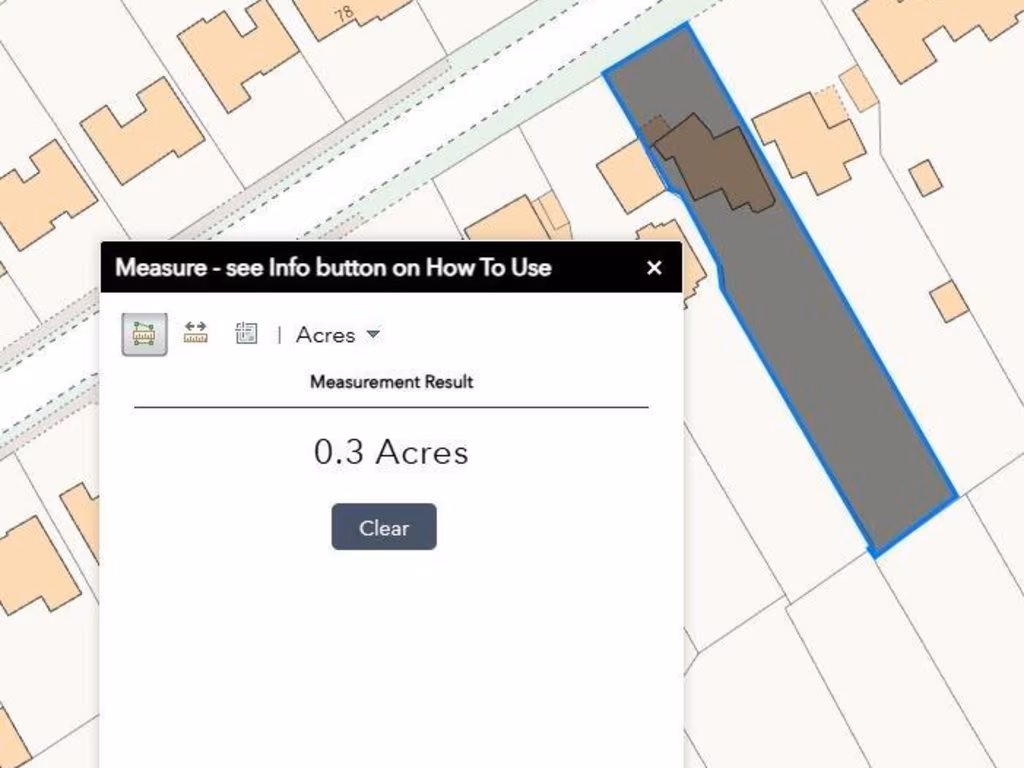1024x768 pixels.
Task: Click the topmost corner of the blue outline
Action: (686, 25)
